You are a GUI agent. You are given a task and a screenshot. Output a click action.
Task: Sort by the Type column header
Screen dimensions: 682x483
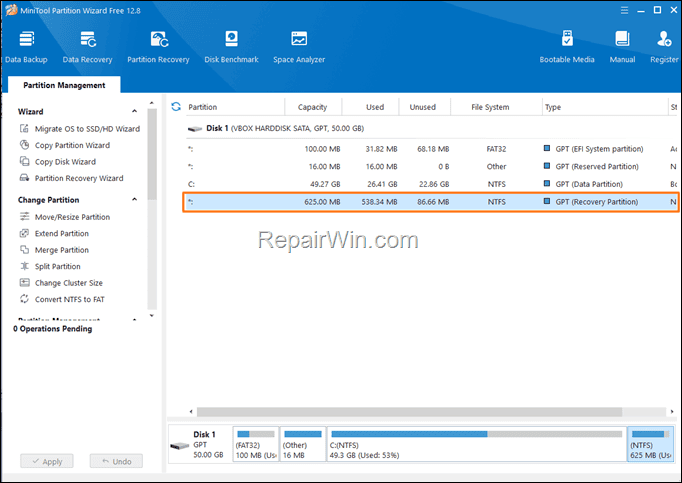pos(604,107)
